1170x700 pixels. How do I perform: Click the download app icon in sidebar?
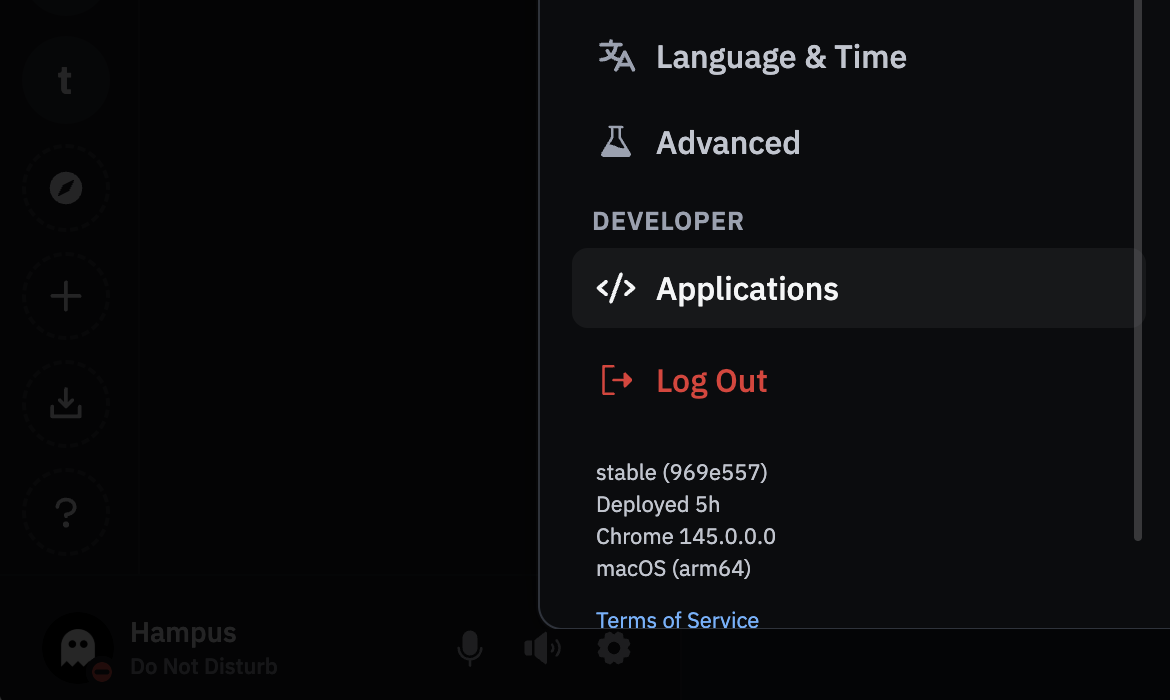(x=66, y=404)
